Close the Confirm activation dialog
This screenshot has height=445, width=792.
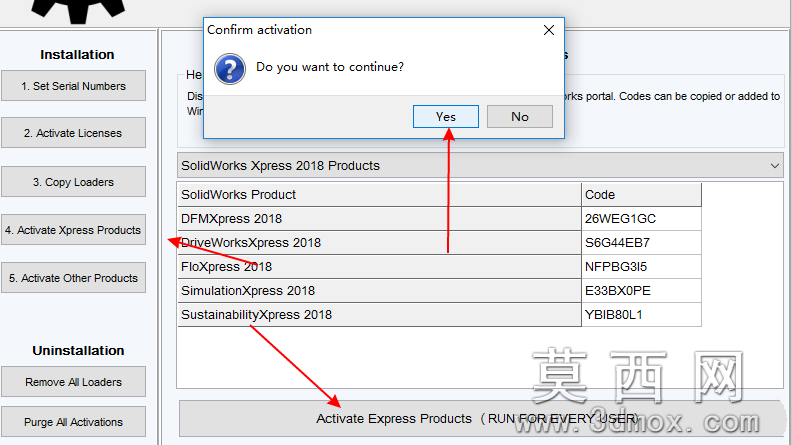(549, 30)
